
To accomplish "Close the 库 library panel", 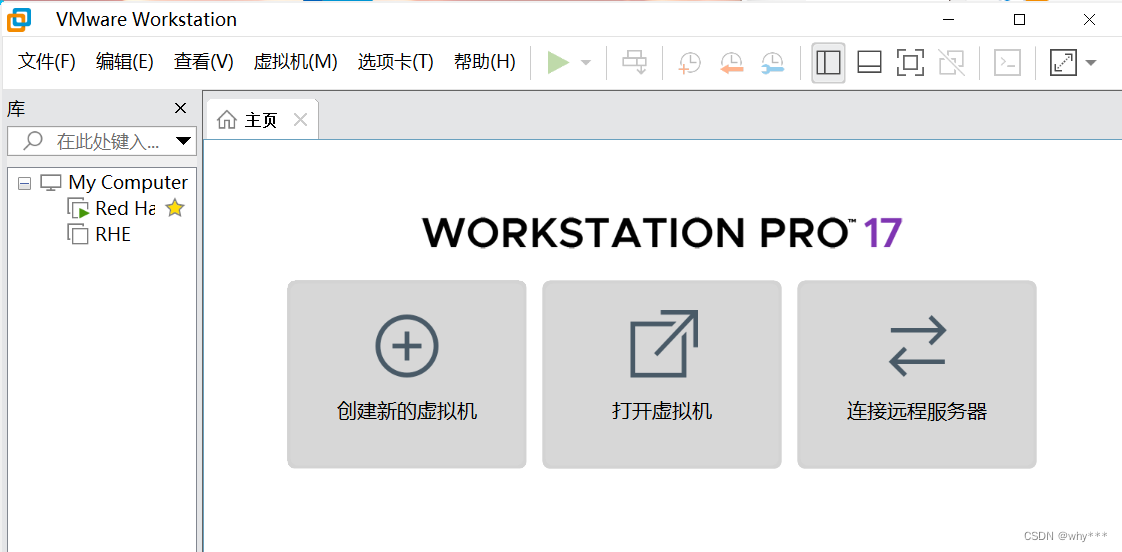I will (x=180, y=109).
